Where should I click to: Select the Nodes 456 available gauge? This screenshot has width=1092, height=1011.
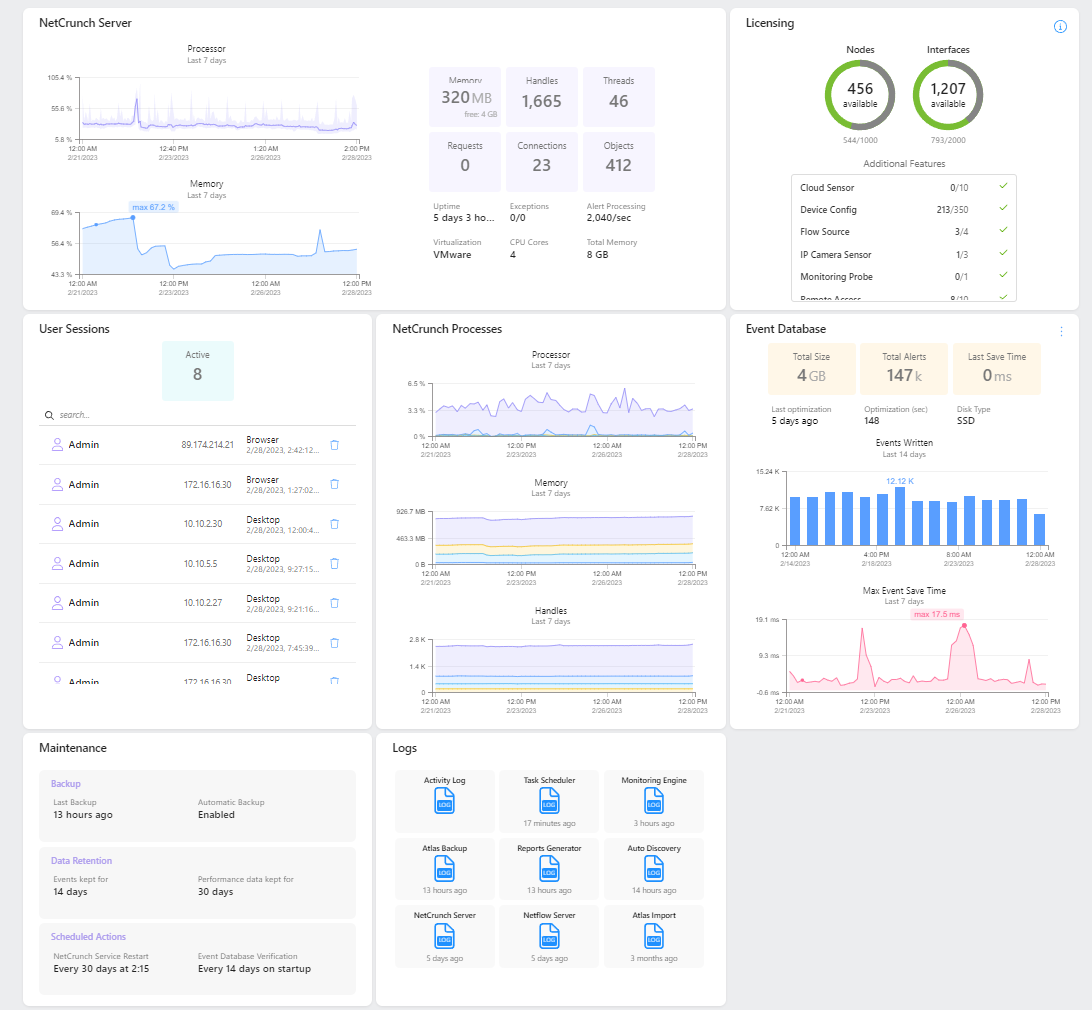[860, 95]
